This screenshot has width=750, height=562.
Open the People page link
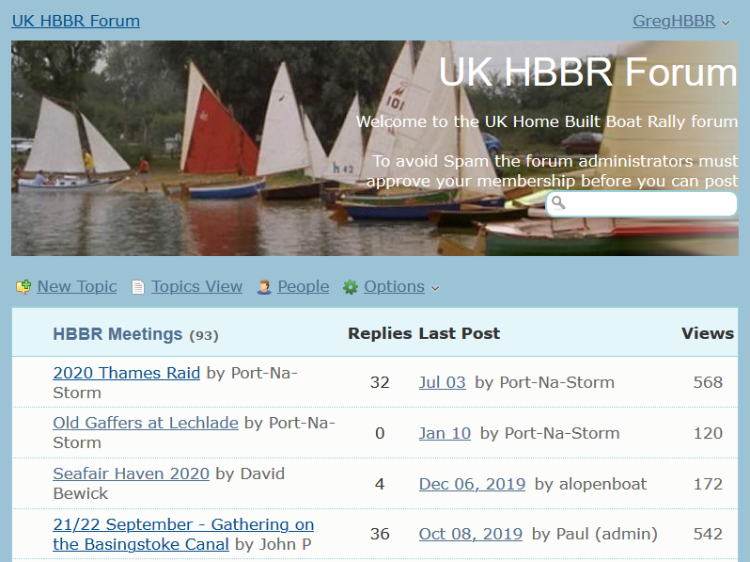(303, 287)
